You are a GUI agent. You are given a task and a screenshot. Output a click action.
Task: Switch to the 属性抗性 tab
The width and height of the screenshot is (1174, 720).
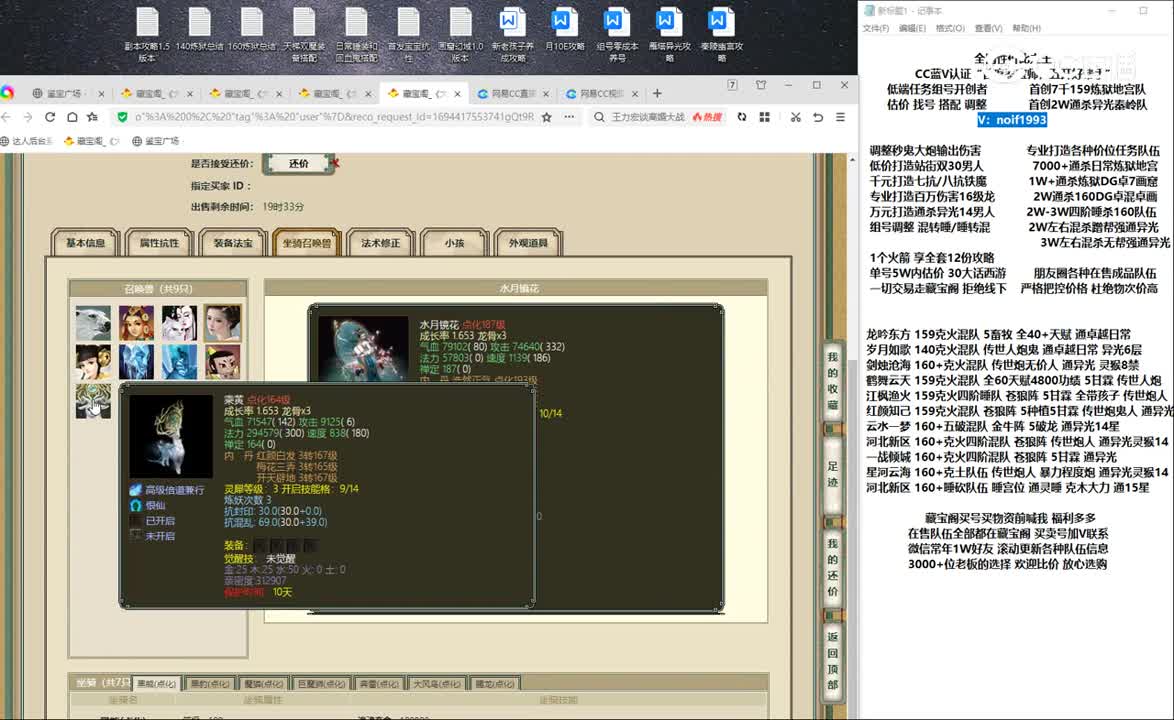pyautogui.click(x=159, y=242)
